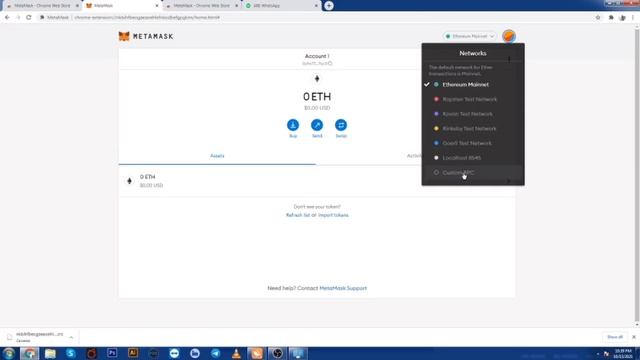Select Ropsten Test Network
The width and height of the screenshot is (640, 360).
pyautogui.click(x=473, y=99)
